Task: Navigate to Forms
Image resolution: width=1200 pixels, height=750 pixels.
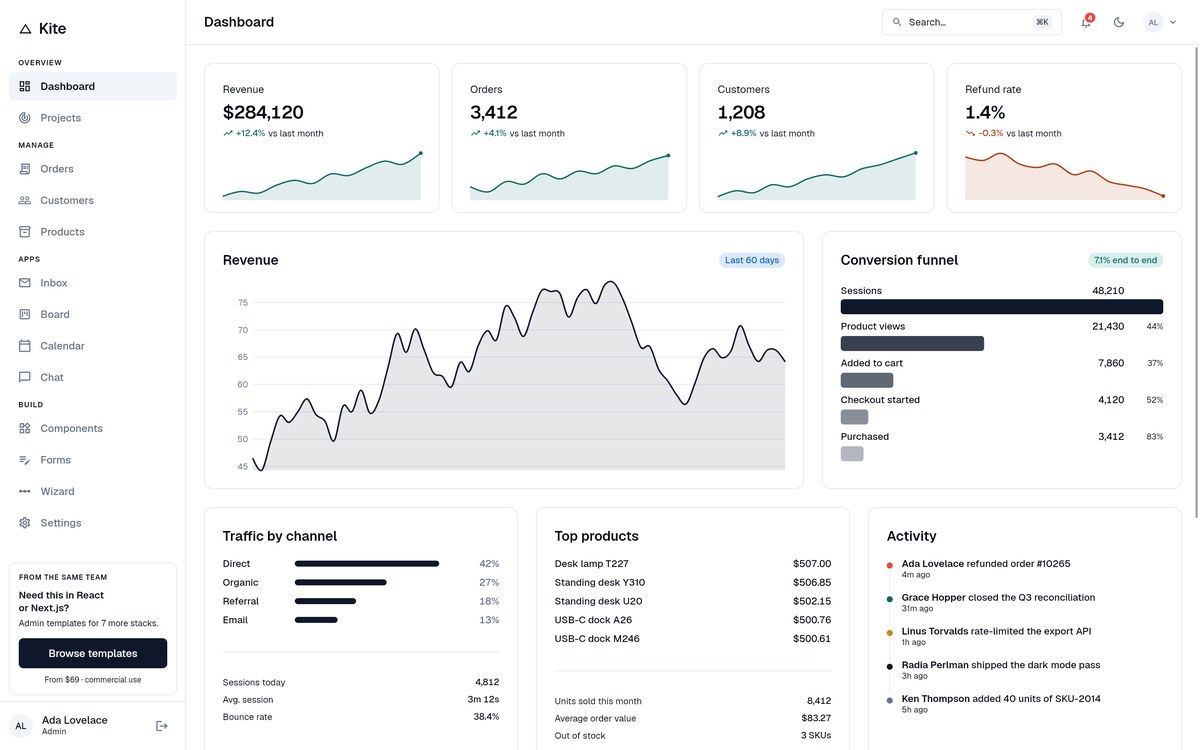Action: click(x=93, y=460)
